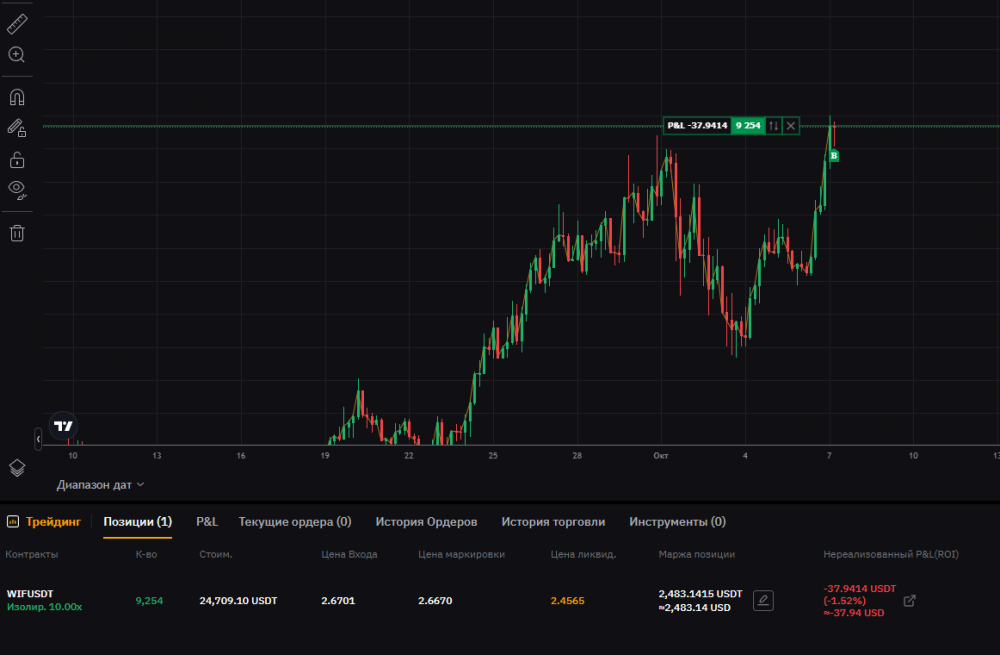1000x655 pixels.
Task: Open the object tree layers icon
Action: 17,467
